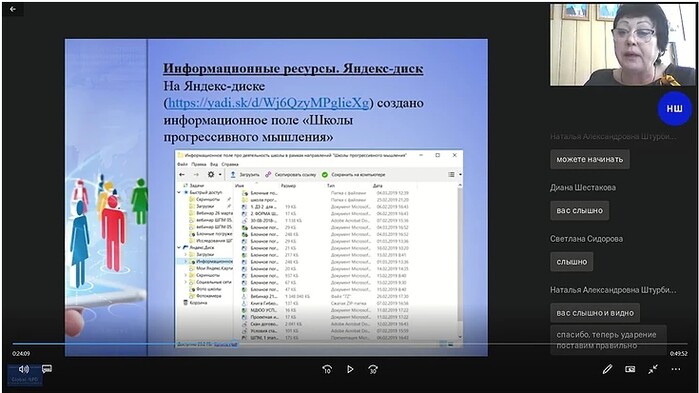Viewport: 699px width, 393px height.
Task: Click 'Загрузить' upload button in Yandex window
Action: tap(245, 175)
